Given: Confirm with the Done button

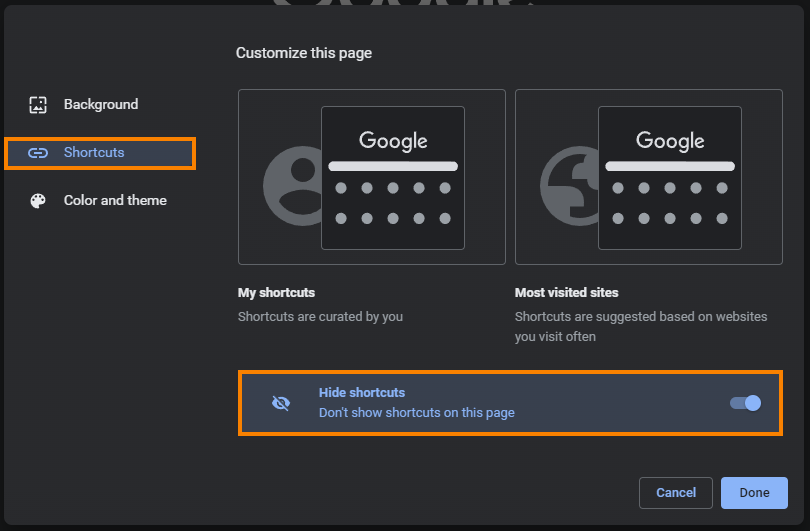Looking at the screenshot, I should pyautogui.click(x=754, y=493).
